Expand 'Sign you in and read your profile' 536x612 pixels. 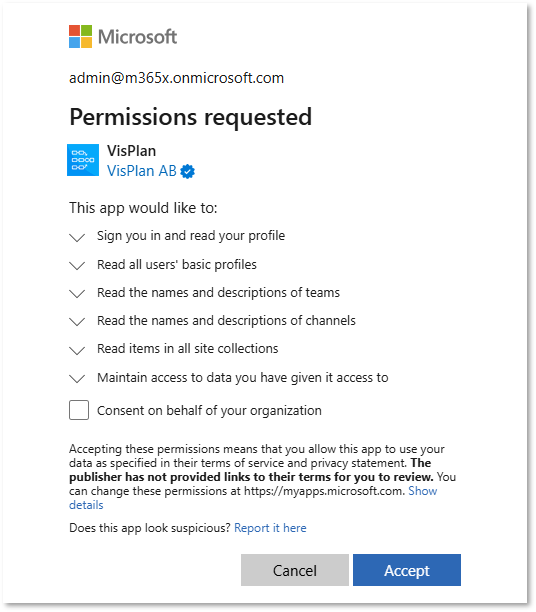(77, 237)
